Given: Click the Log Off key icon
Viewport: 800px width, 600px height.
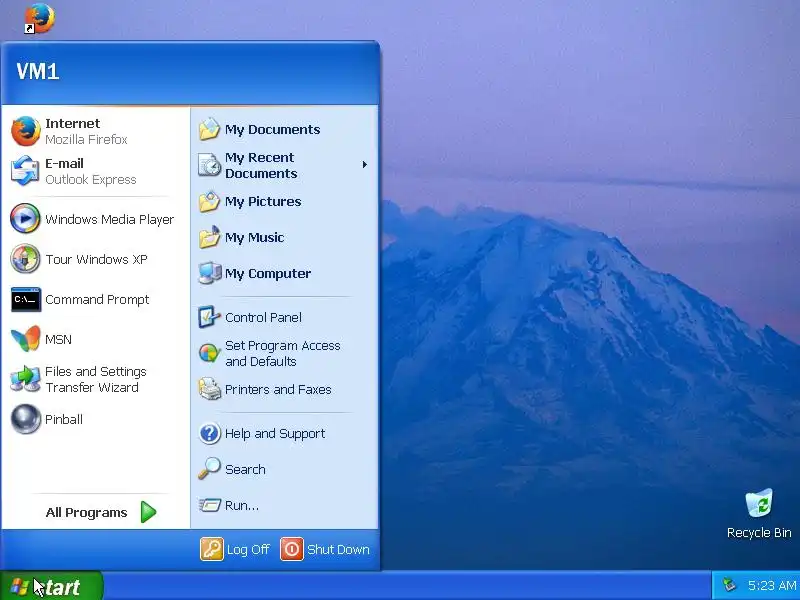Looking at the screenshot, I should pyautogui.click(x=212, y=549).
